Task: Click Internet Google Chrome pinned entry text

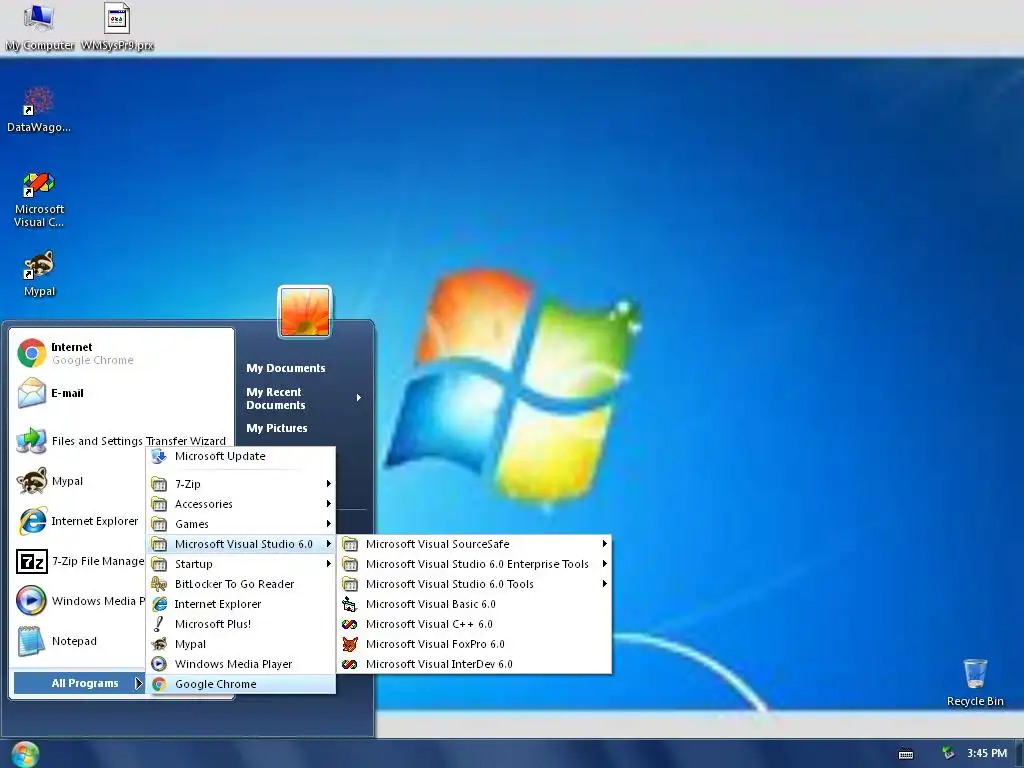Action: click(x=92, y=353)
